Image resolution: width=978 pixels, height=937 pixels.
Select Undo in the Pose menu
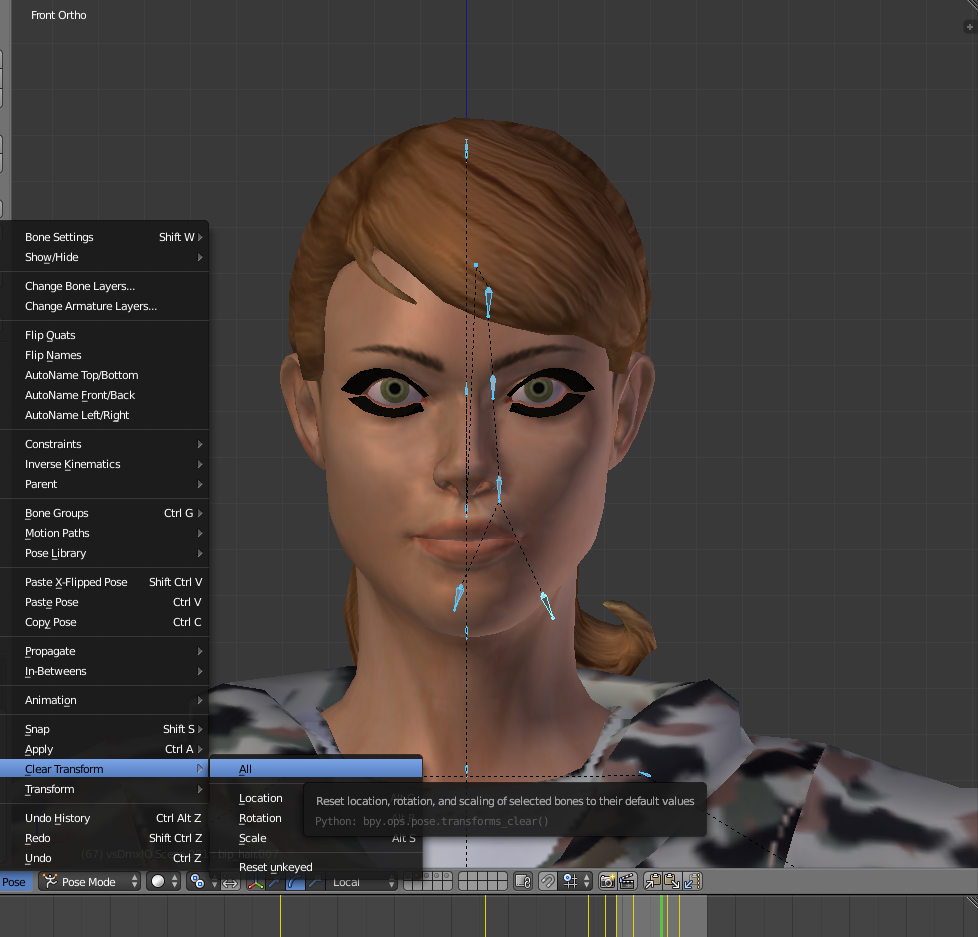[104, 858]
